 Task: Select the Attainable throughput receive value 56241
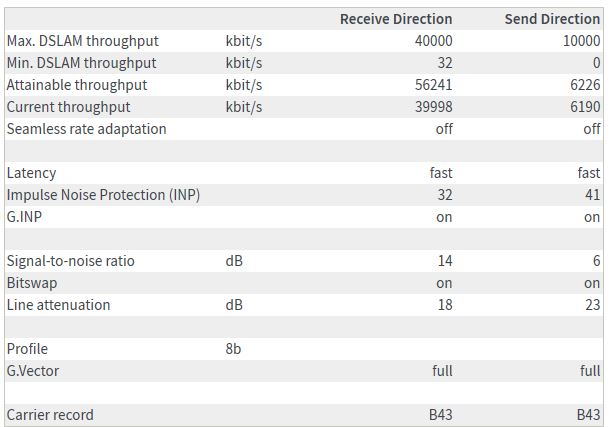click(434, 85)
